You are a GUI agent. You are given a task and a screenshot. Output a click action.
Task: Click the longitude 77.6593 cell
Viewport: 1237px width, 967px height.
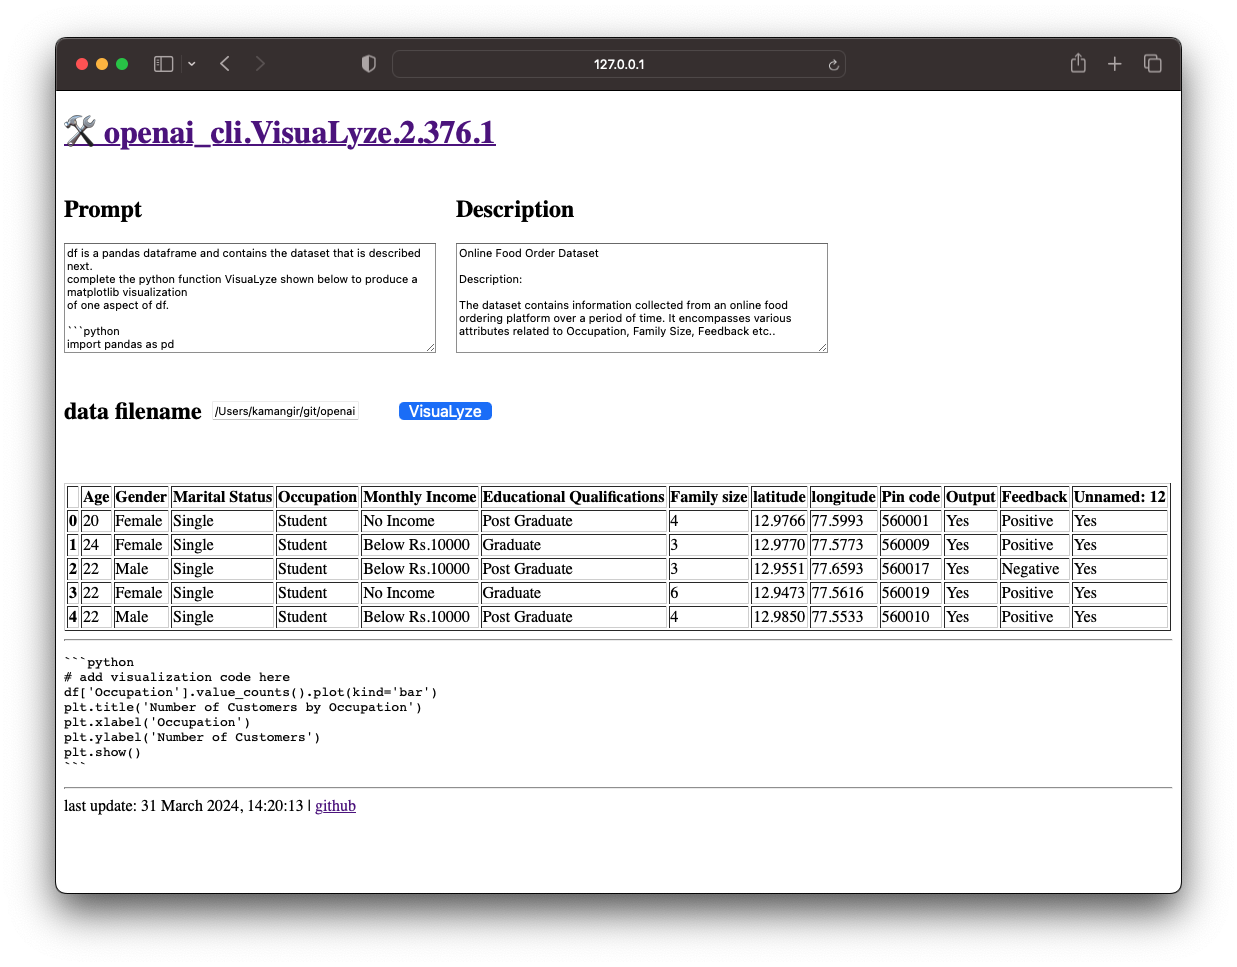[843, 569]
